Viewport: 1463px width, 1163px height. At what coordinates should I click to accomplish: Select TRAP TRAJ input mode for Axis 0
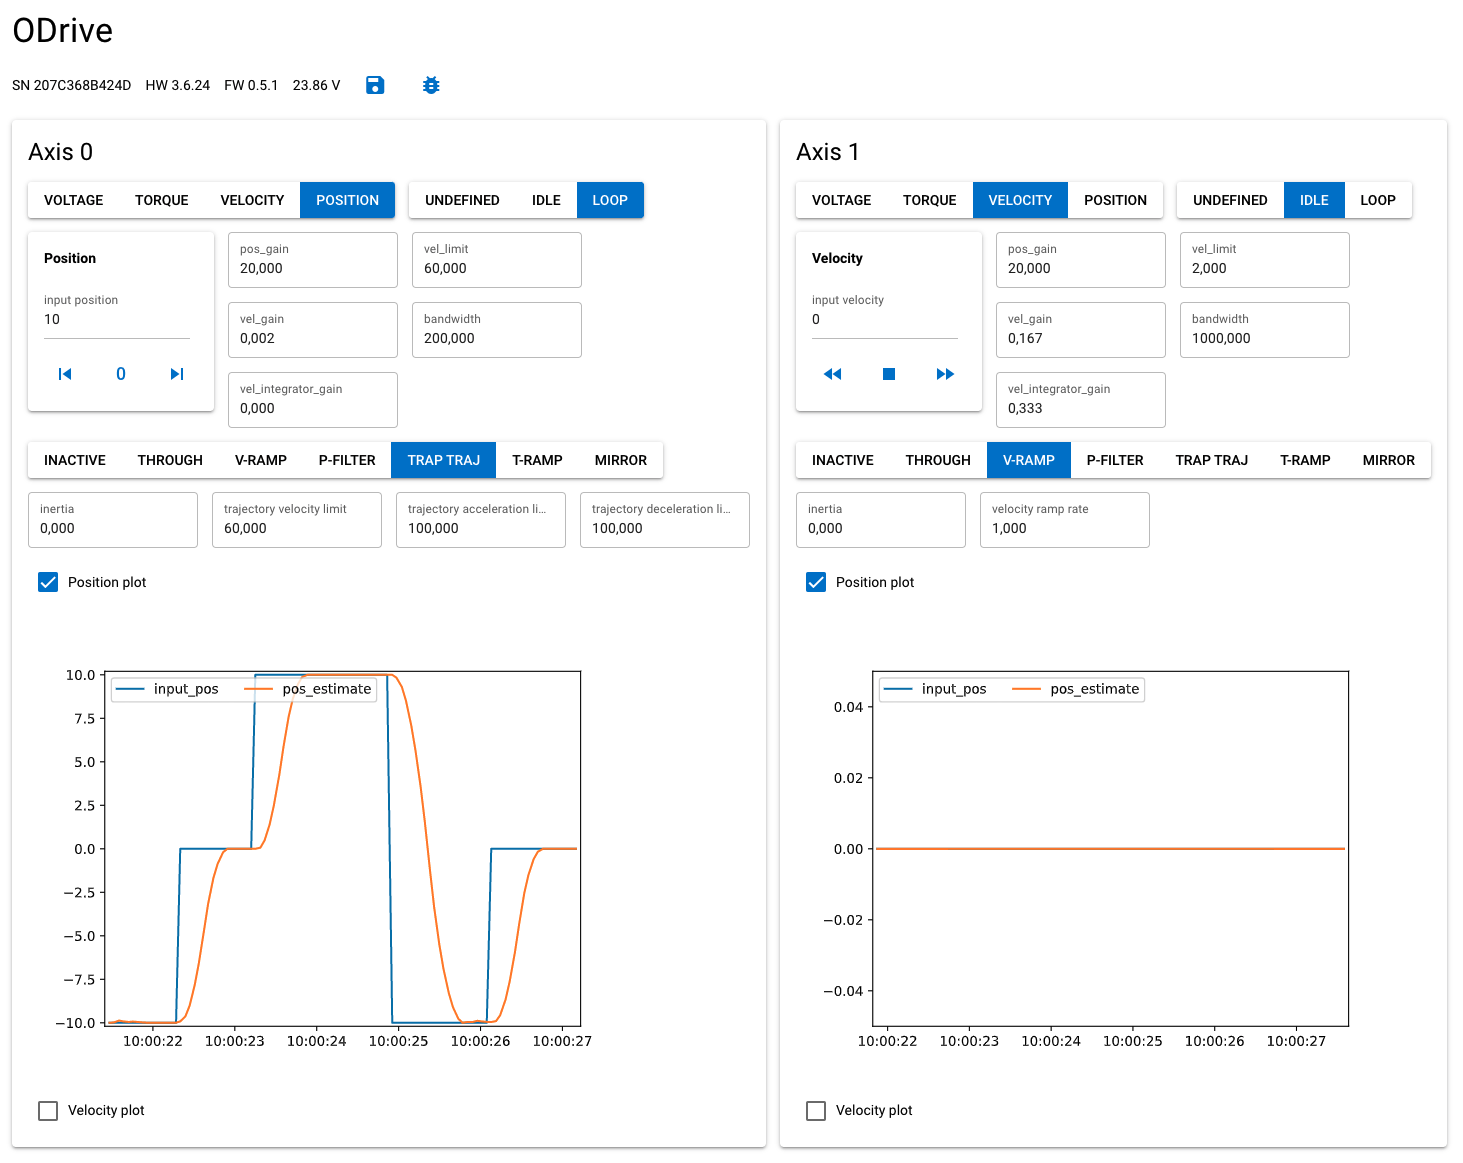point(444,460)
